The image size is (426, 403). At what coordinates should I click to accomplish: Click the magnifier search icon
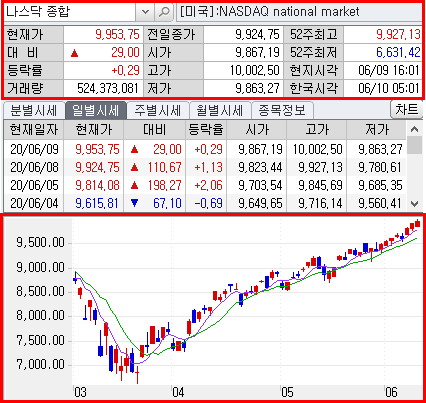coord(164,12)
